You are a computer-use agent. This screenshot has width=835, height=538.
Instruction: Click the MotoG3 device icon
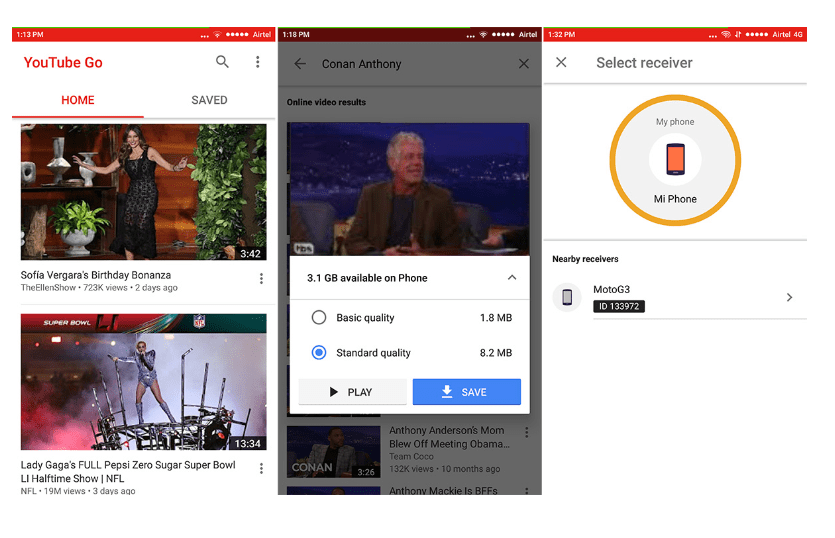(x=567, y=297)
